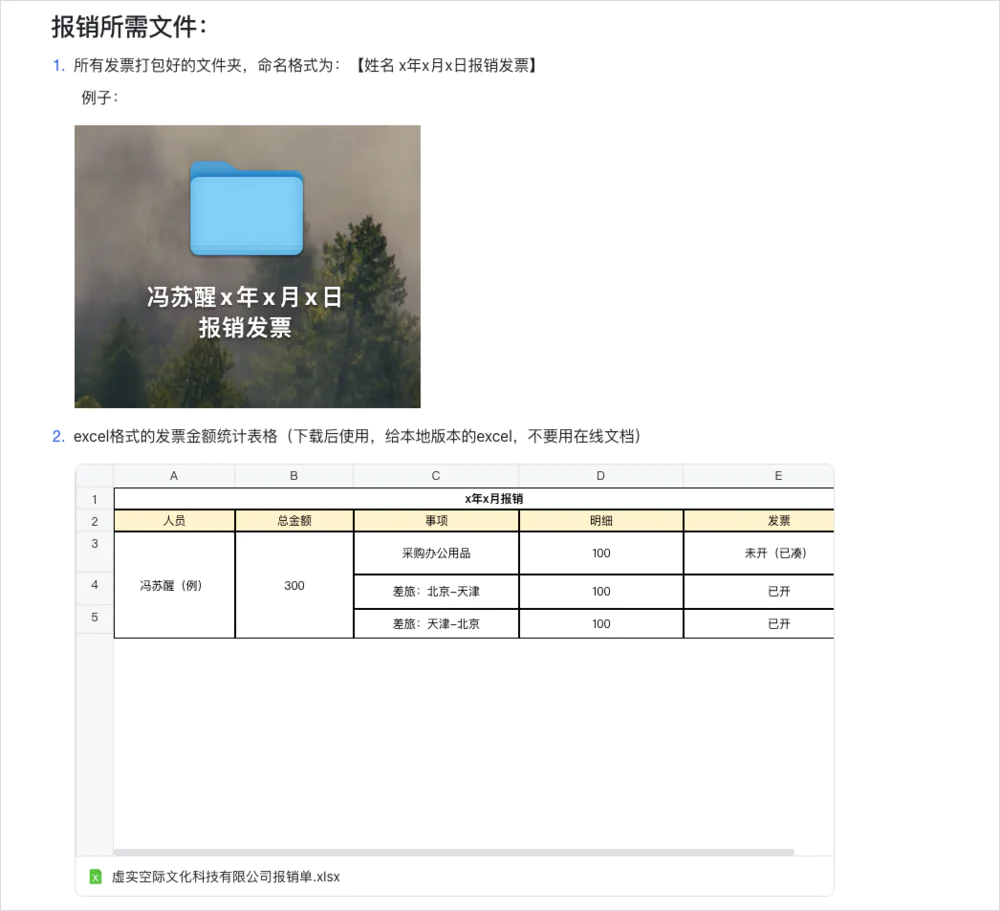1000x911 pixels.
Task: Click the cell showing 300
Action: click(x=293, y=585)
